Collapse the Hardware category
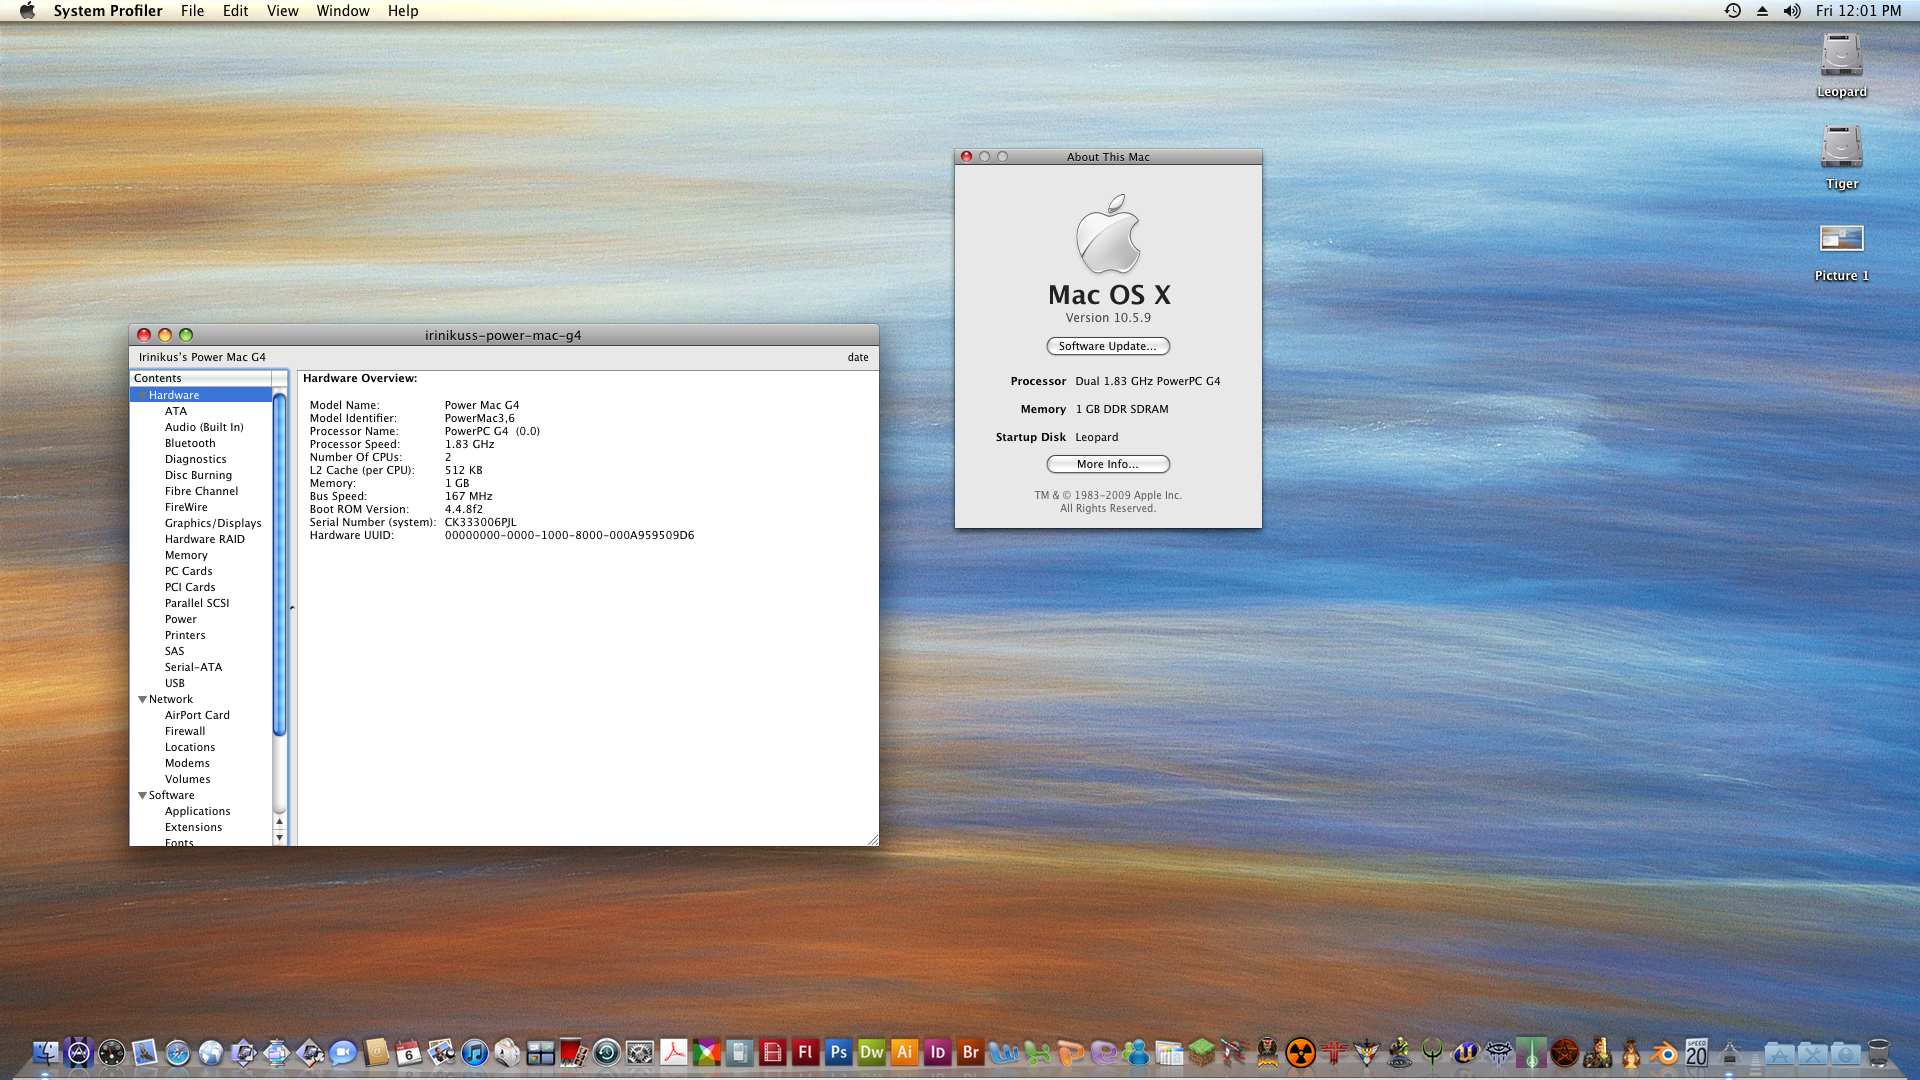The image size is (1920, 1080). click(142, 395)
